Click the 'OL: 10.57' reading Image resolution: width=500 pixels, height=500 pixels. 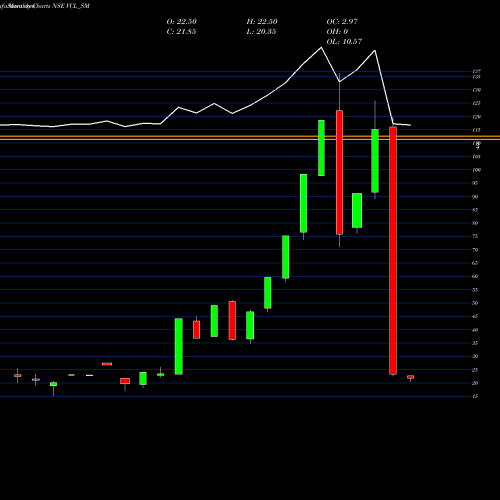tap(344, 42)
